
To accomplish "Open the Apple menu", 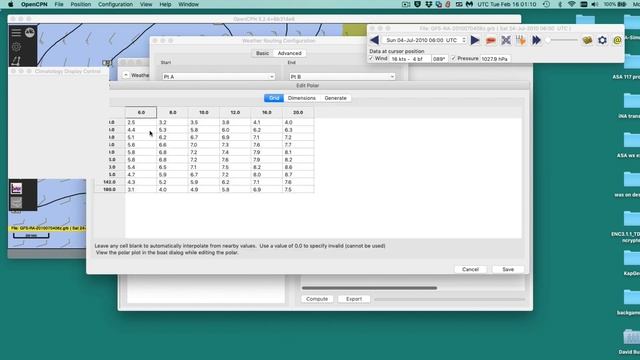I will click(11, 4).
